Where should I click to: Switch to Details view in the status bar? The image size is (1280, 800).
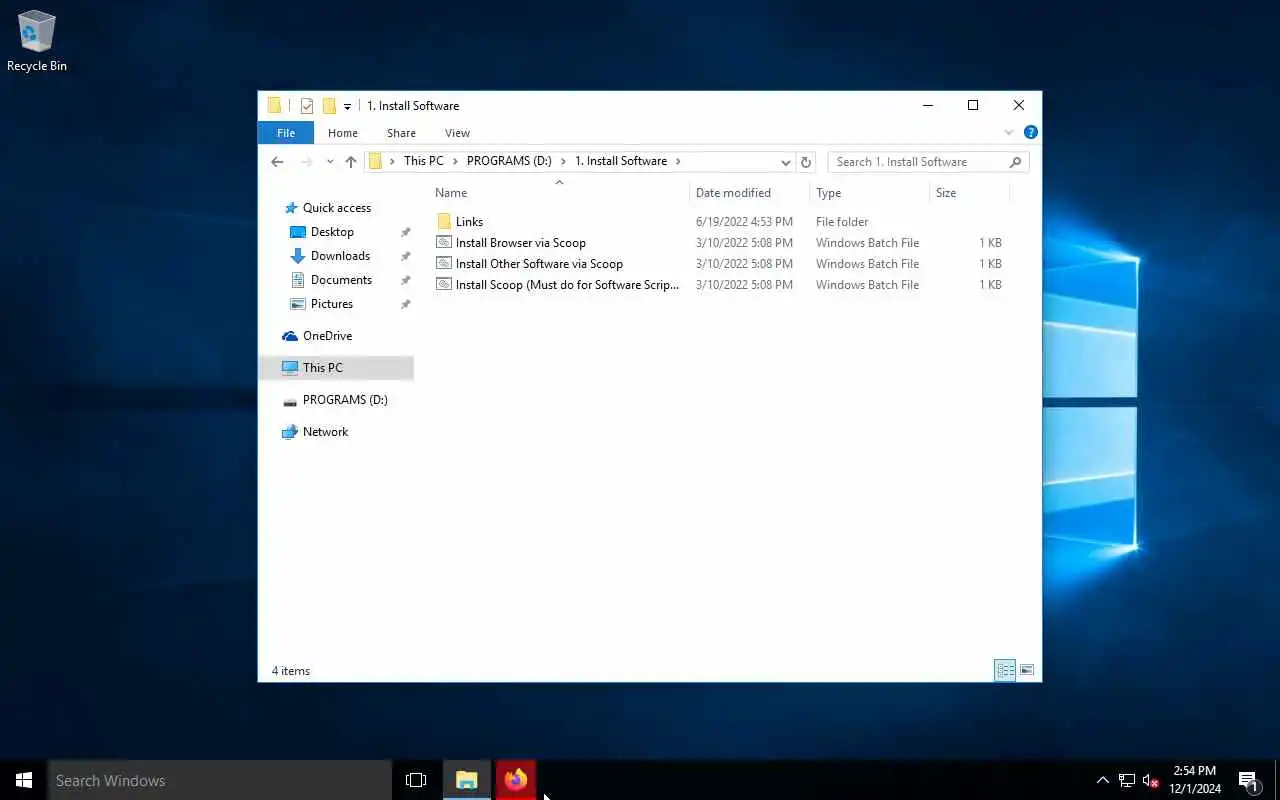click(1005, 670)
